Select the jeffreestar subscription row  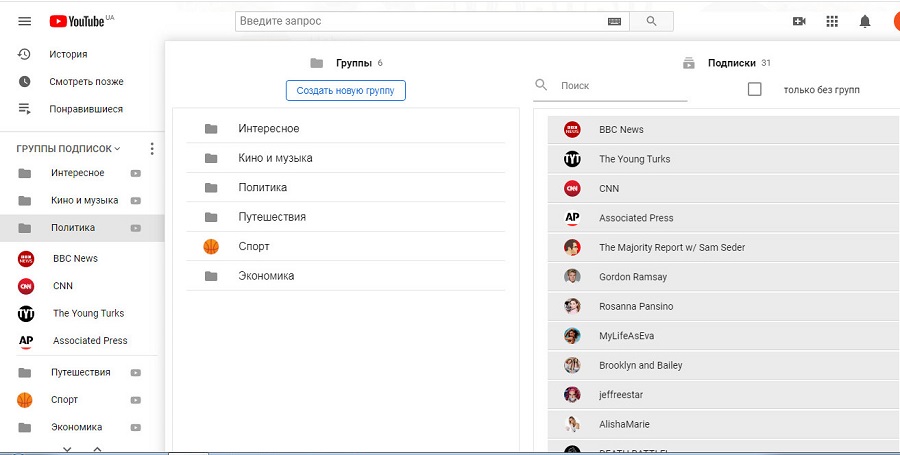click(x=723, y=395)
